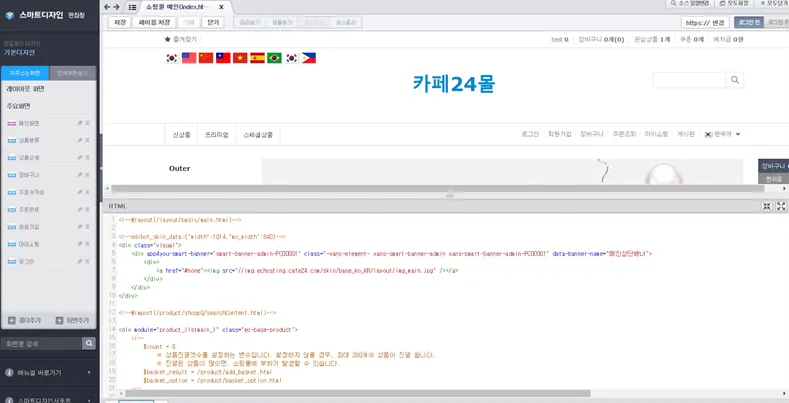Click the 화면추가 plus icon button

(59, 320)
